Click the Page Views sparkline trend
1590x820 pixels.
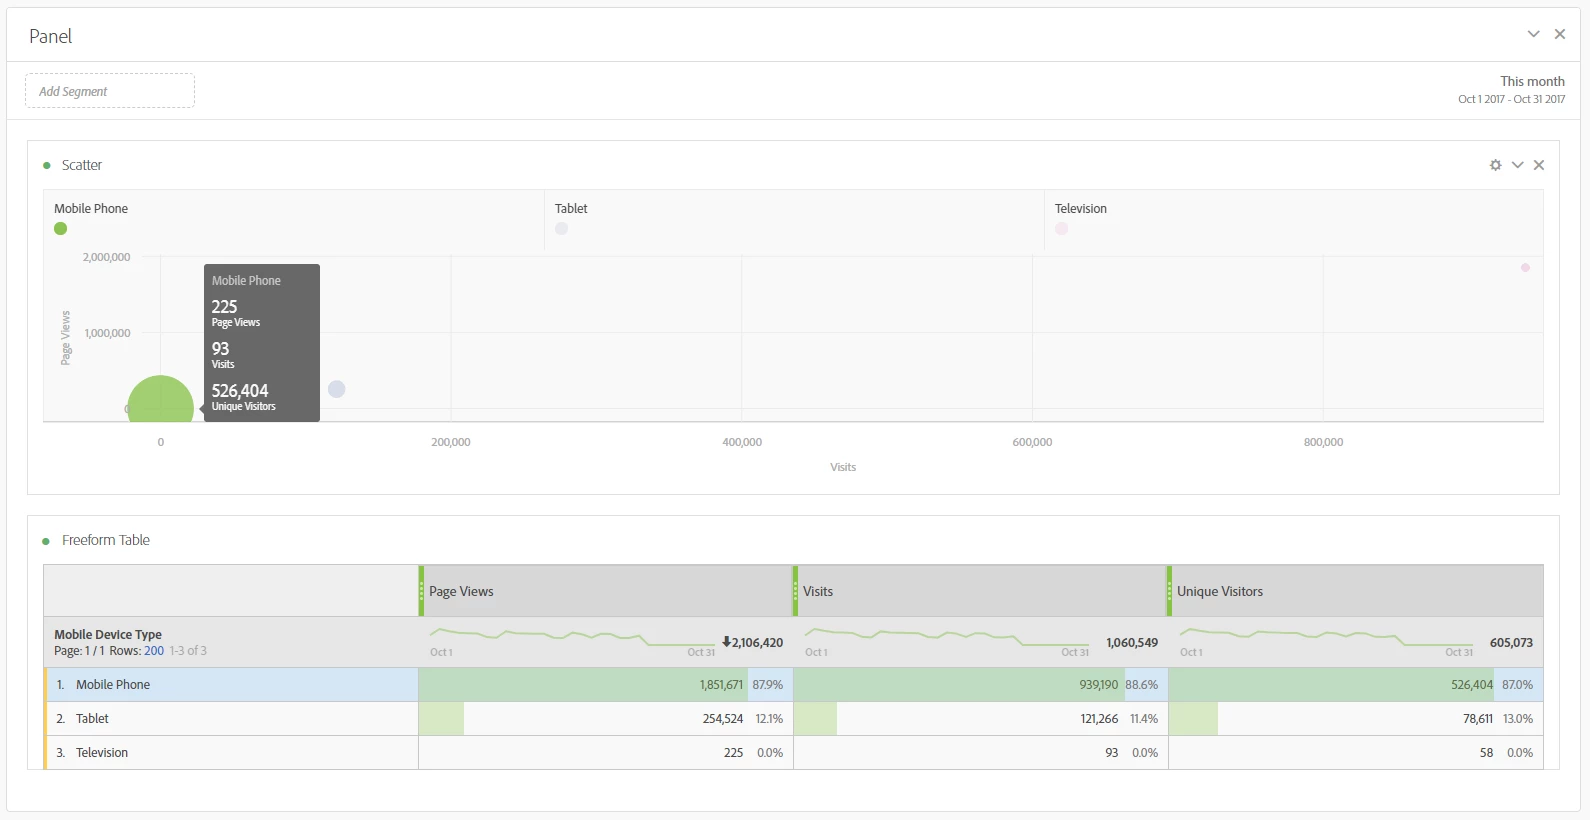point(572,636)
